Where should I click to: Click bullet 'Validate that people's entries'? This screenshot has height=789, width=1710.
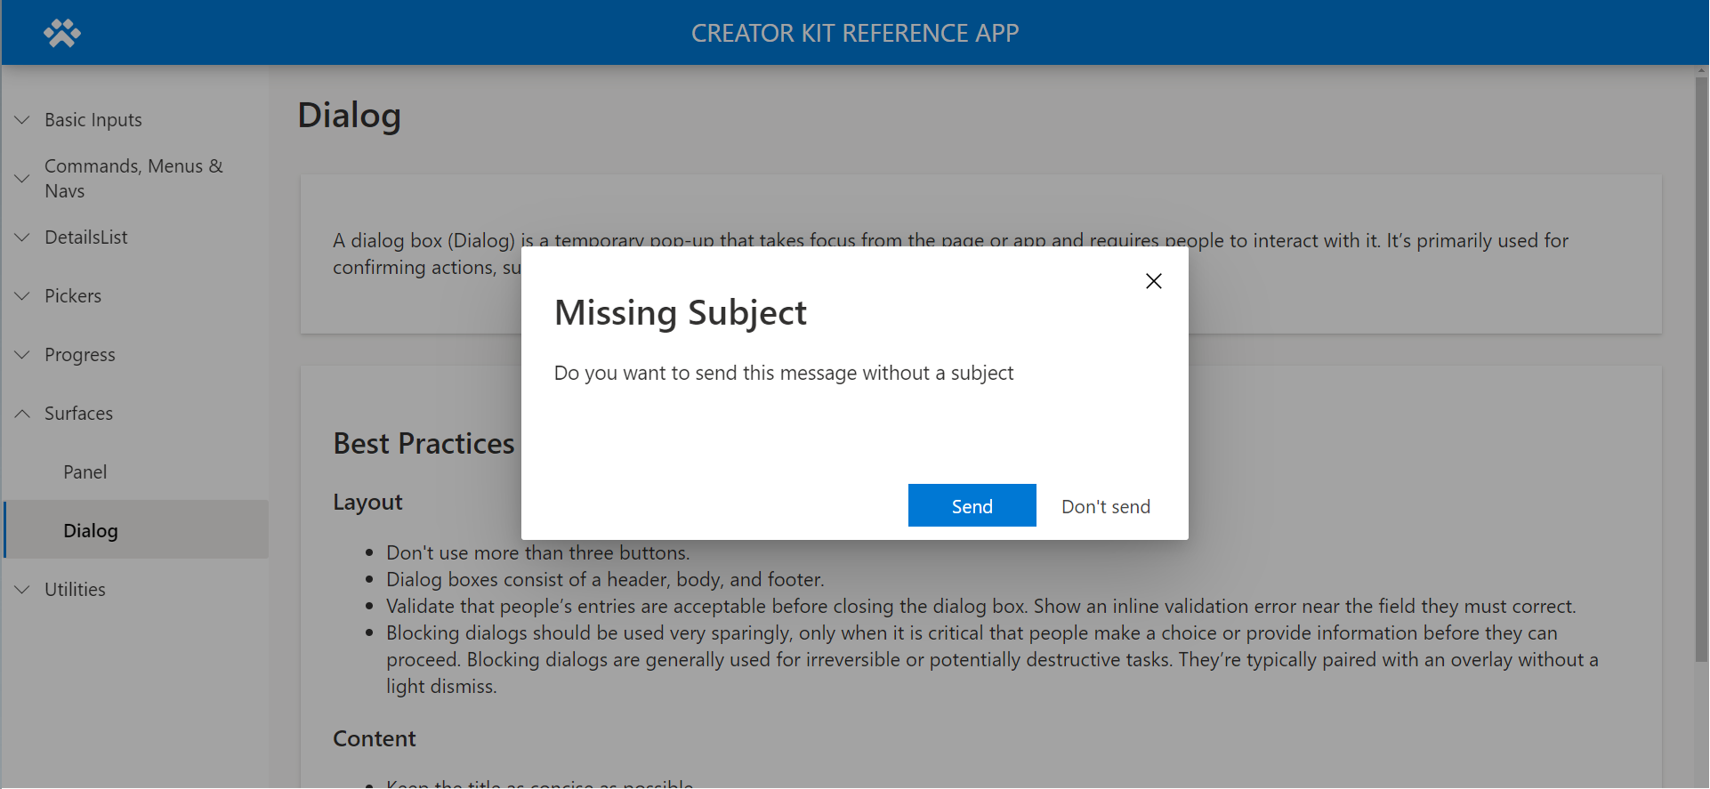tap(981, 606)
